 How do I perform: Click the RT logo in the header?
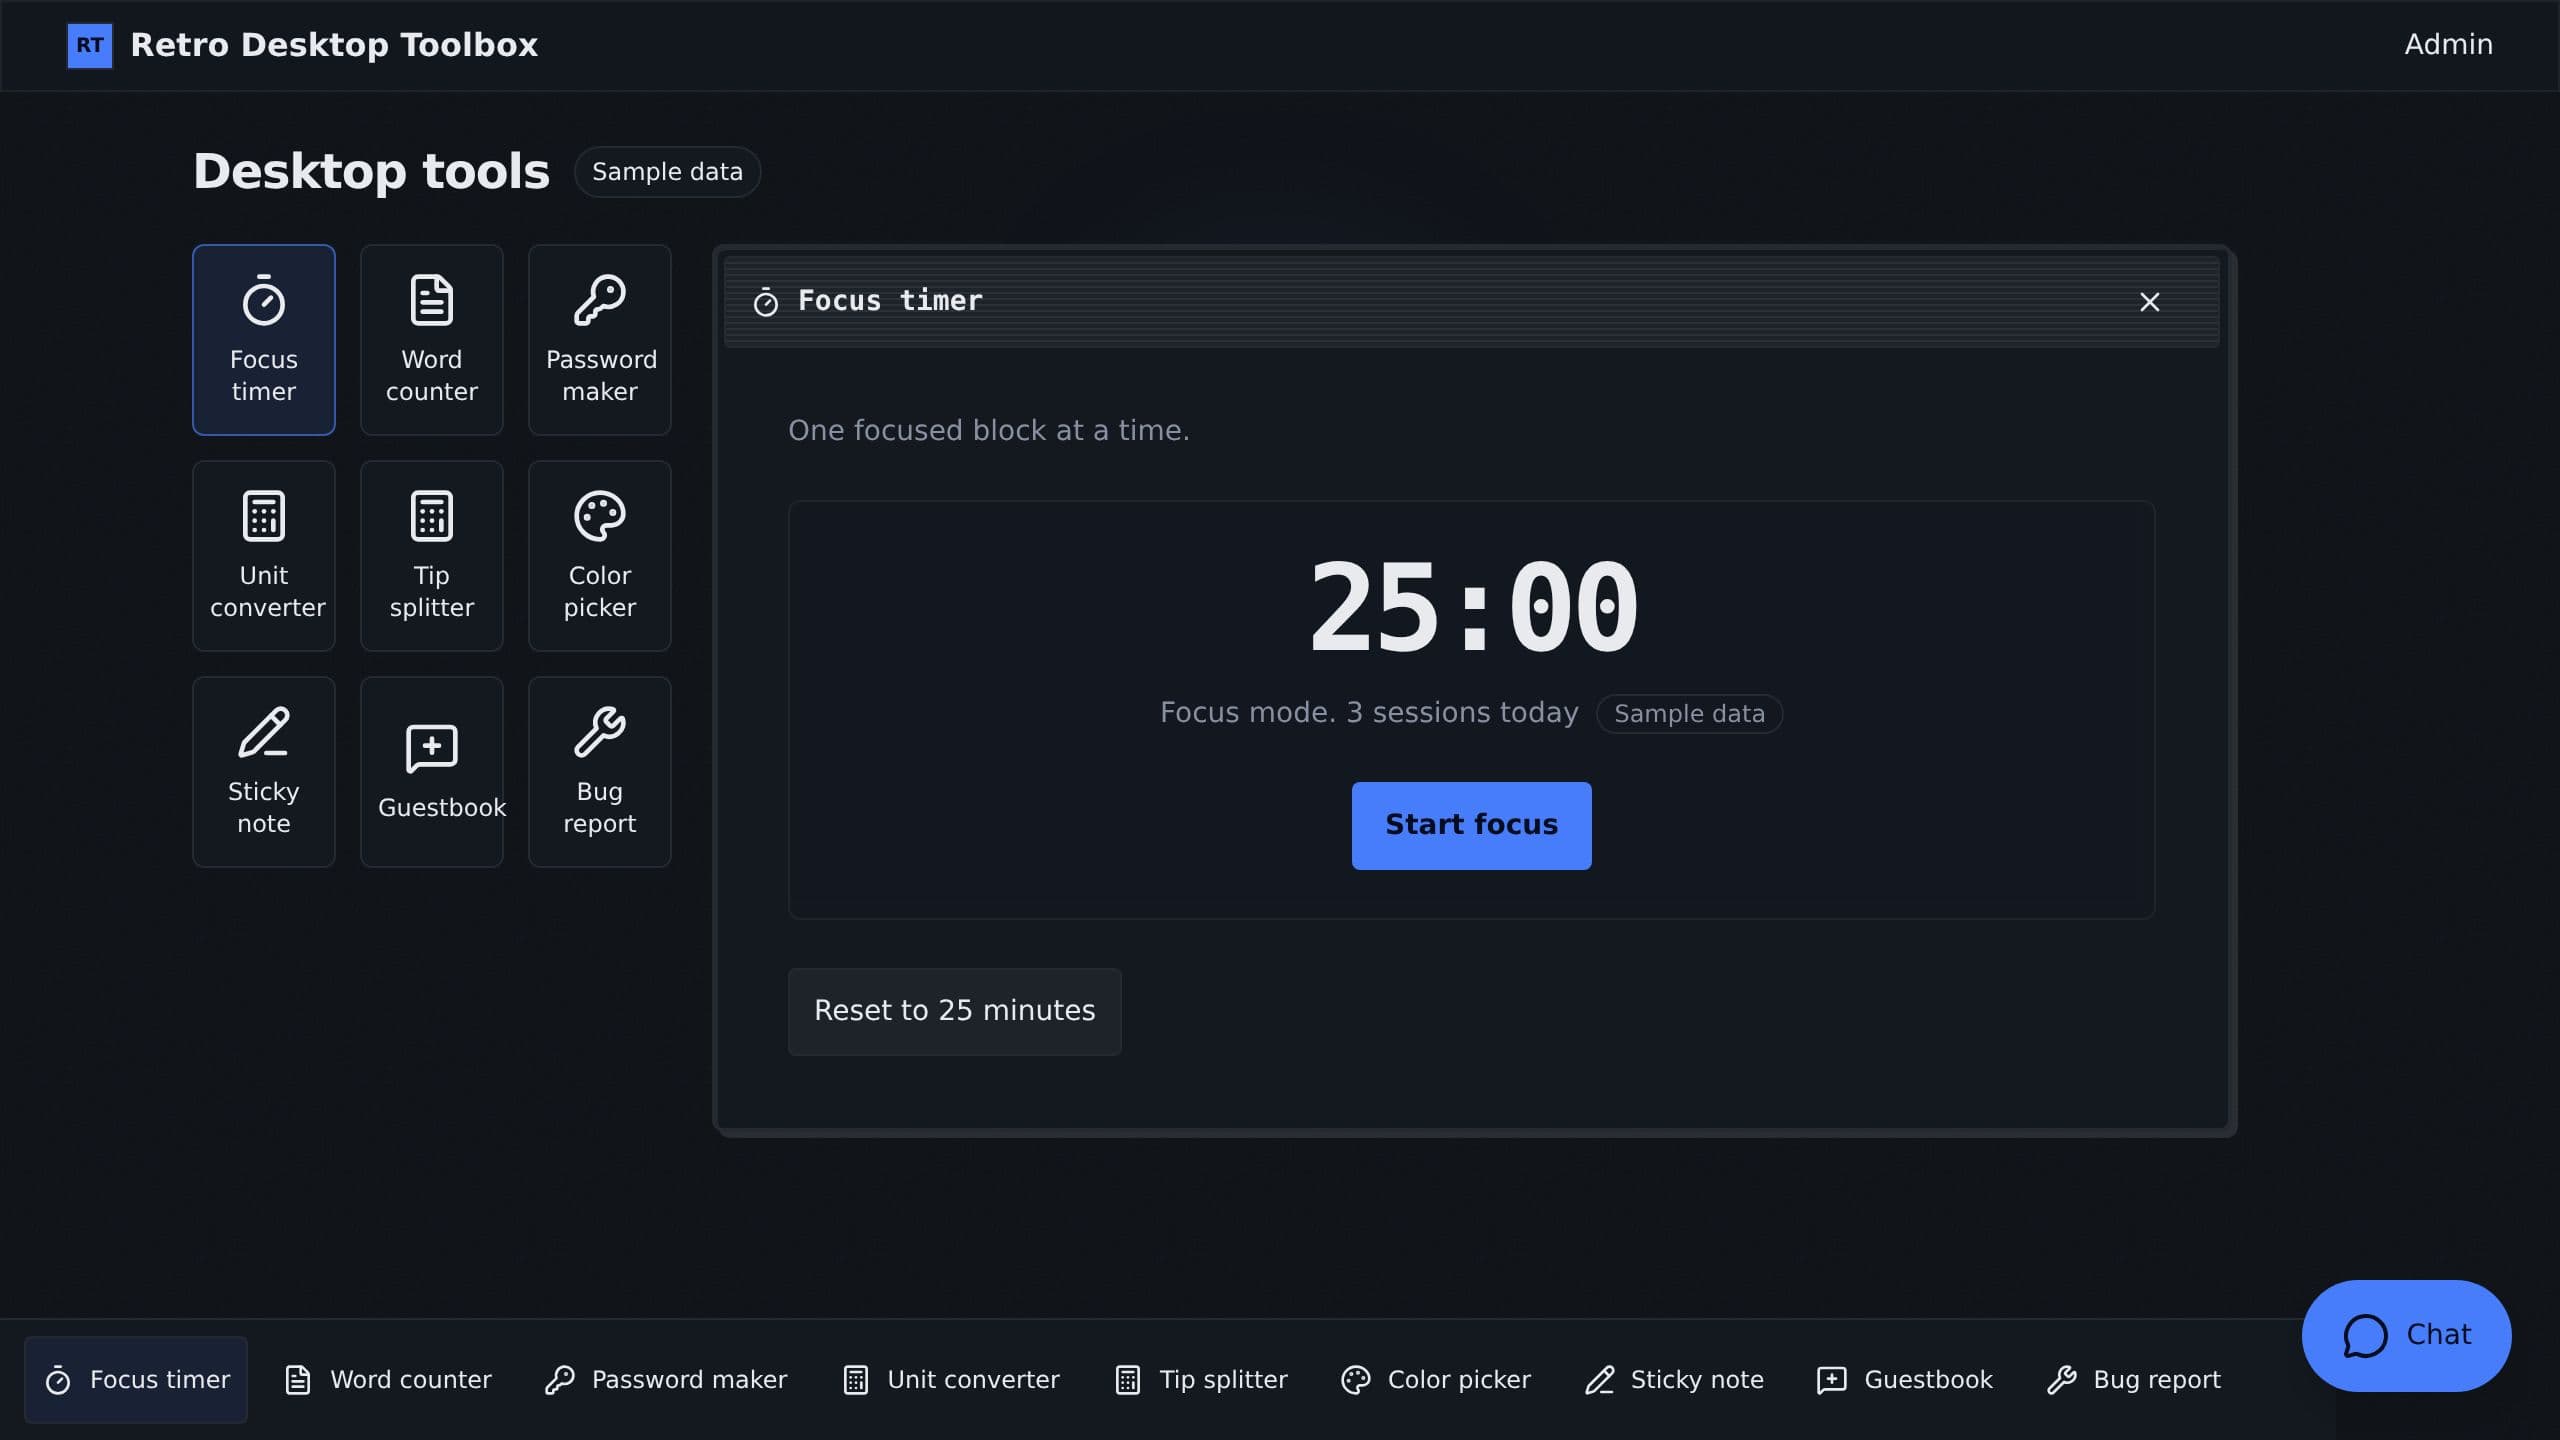[90, 45]
